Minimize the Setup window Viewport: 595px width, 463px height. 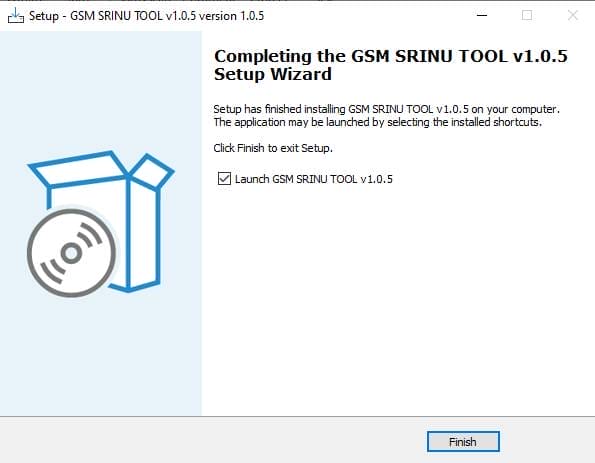[x=482, y=16]
